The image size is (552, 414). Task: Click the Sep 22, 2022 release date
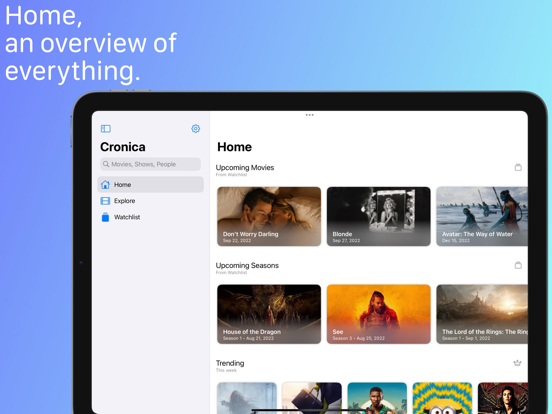pos(237,240)
